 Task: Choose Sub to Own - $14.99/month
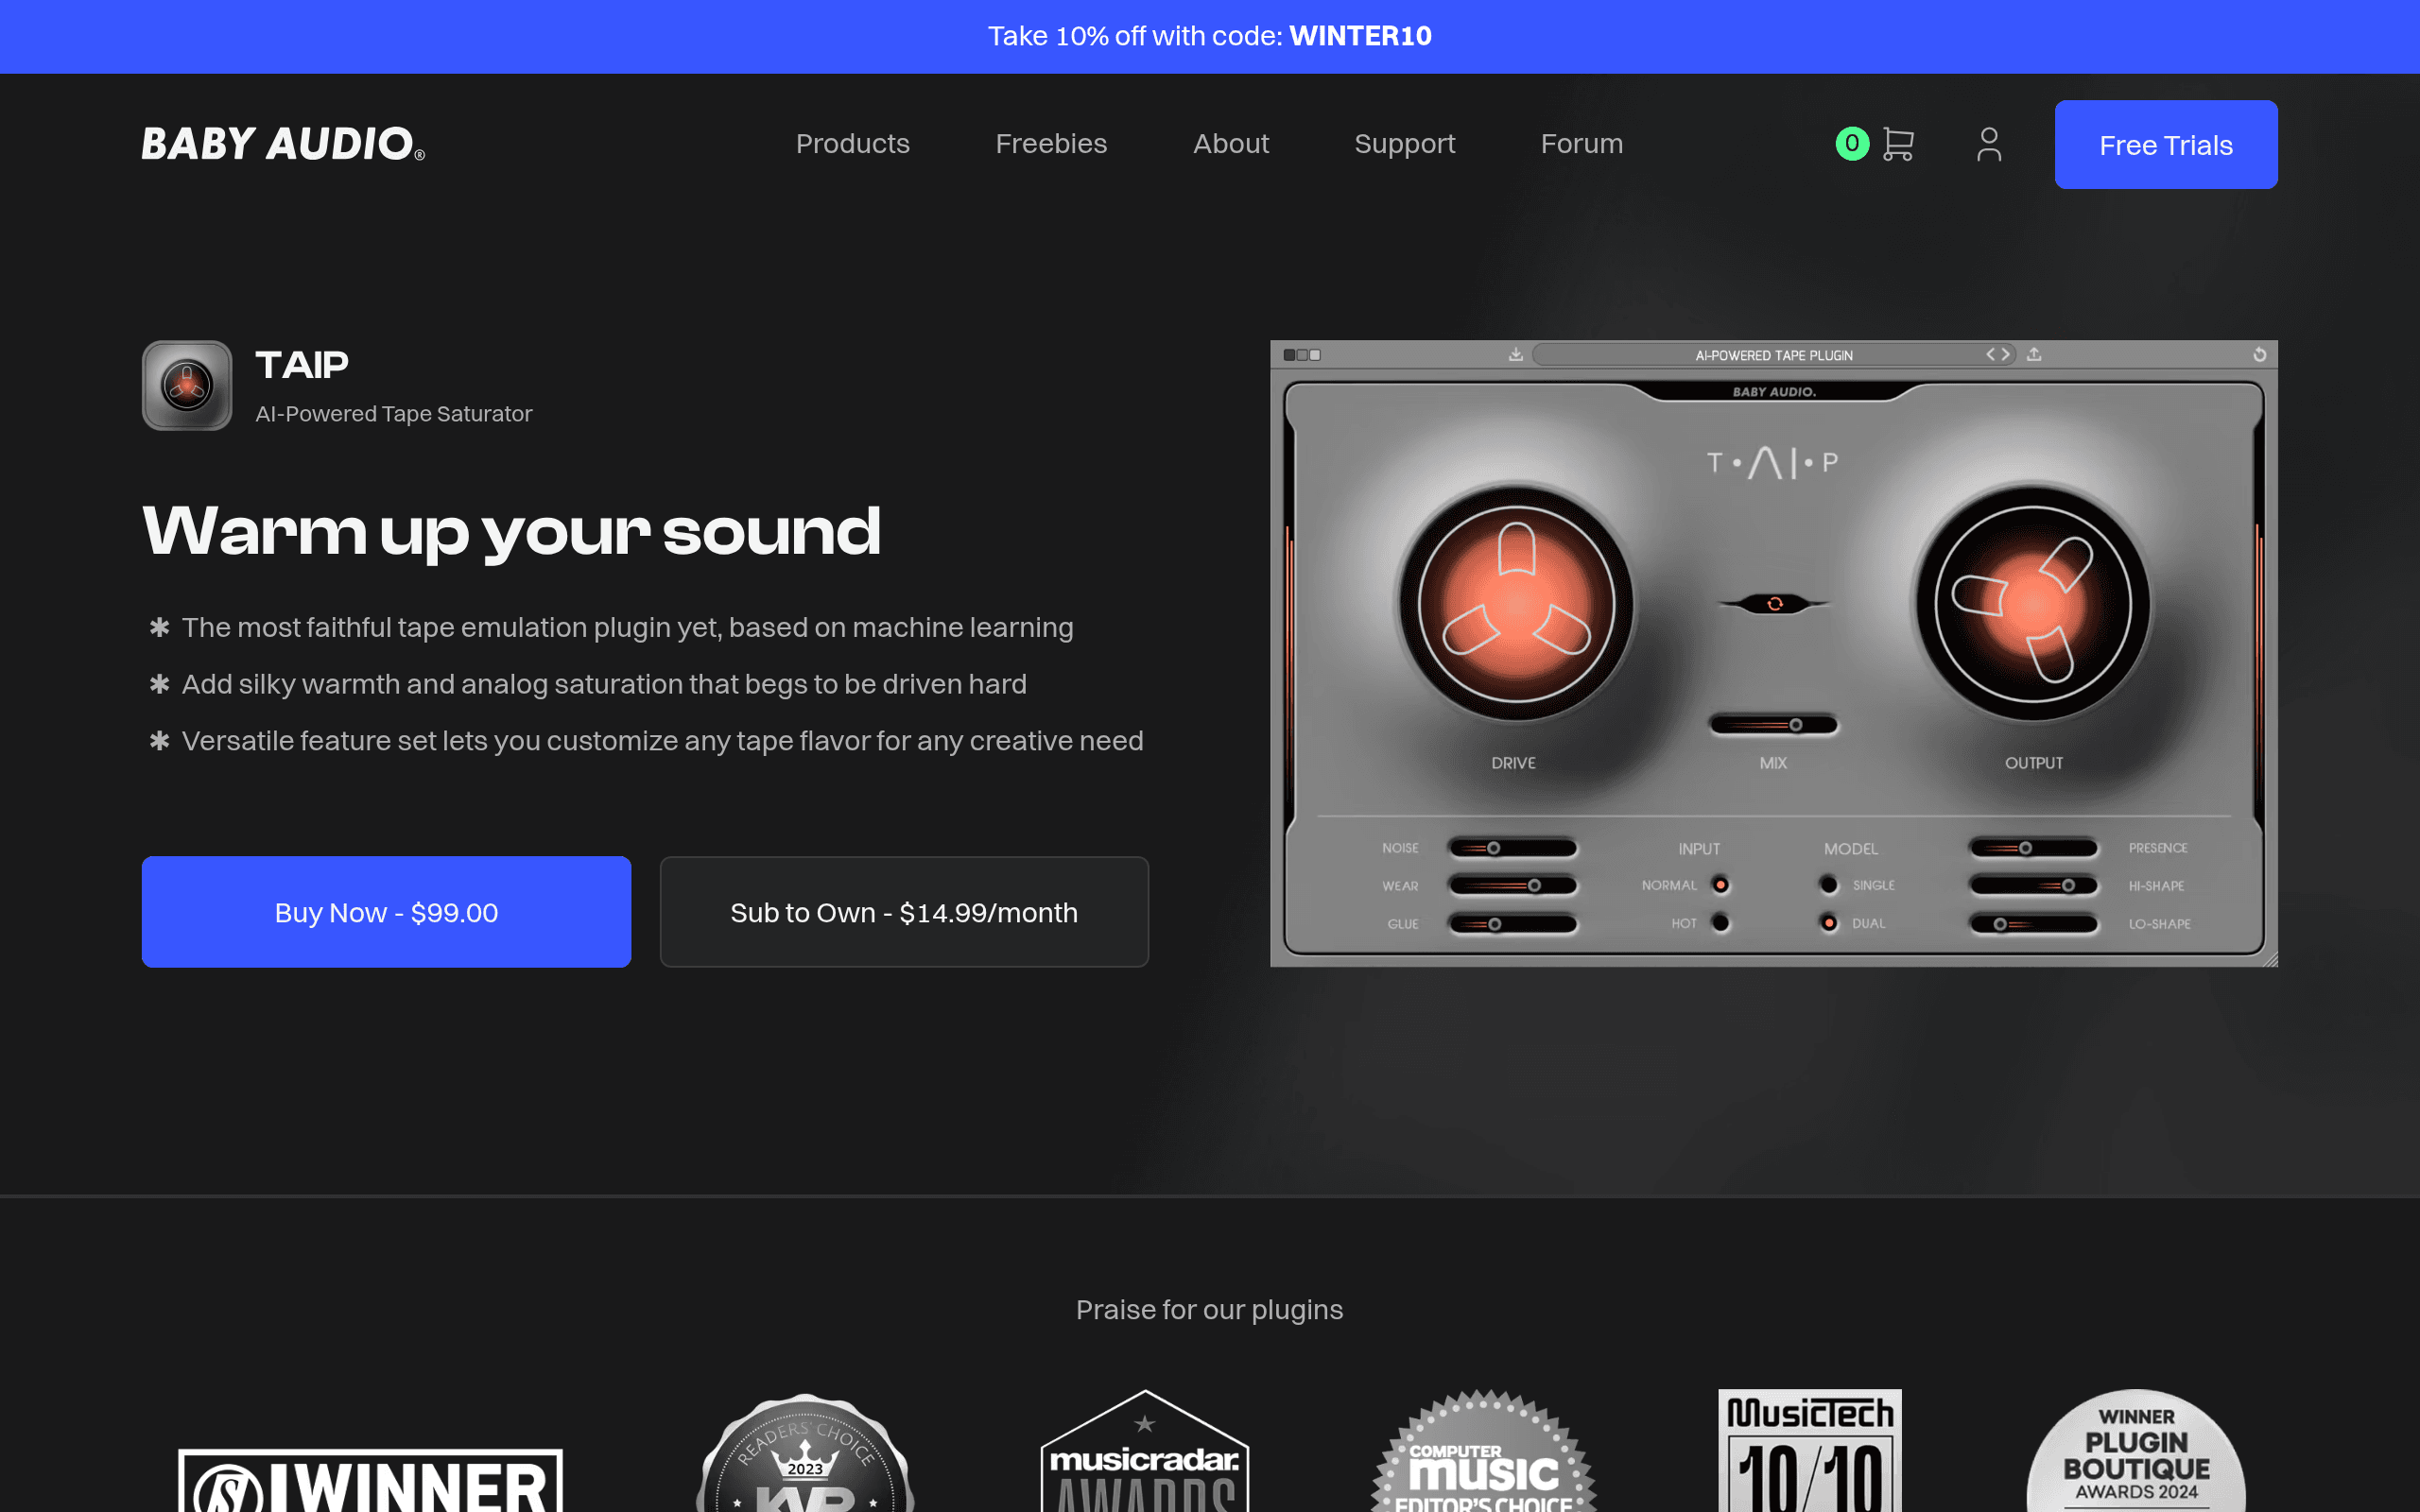pos(904,912)
